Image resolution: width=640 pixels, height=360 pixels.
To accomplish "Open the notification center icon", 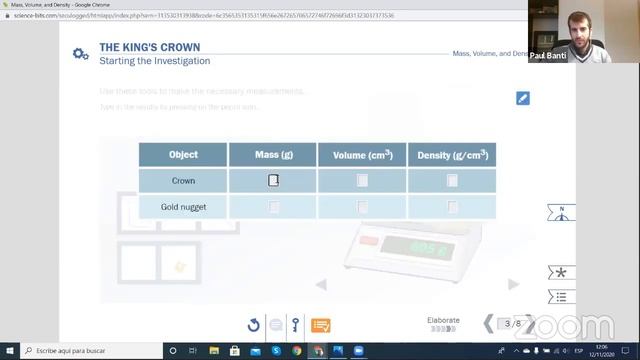I will point(625,351).
